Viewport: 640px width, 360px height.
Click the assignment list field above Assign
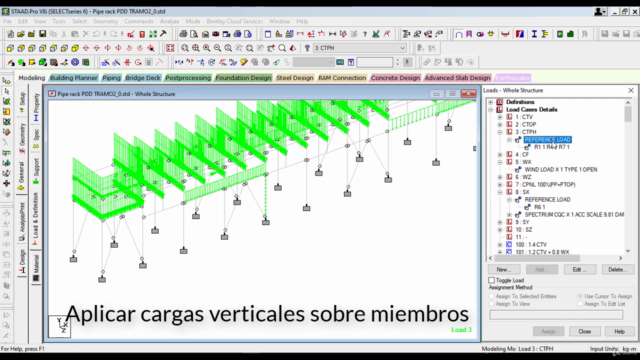(x=556, y=315)
